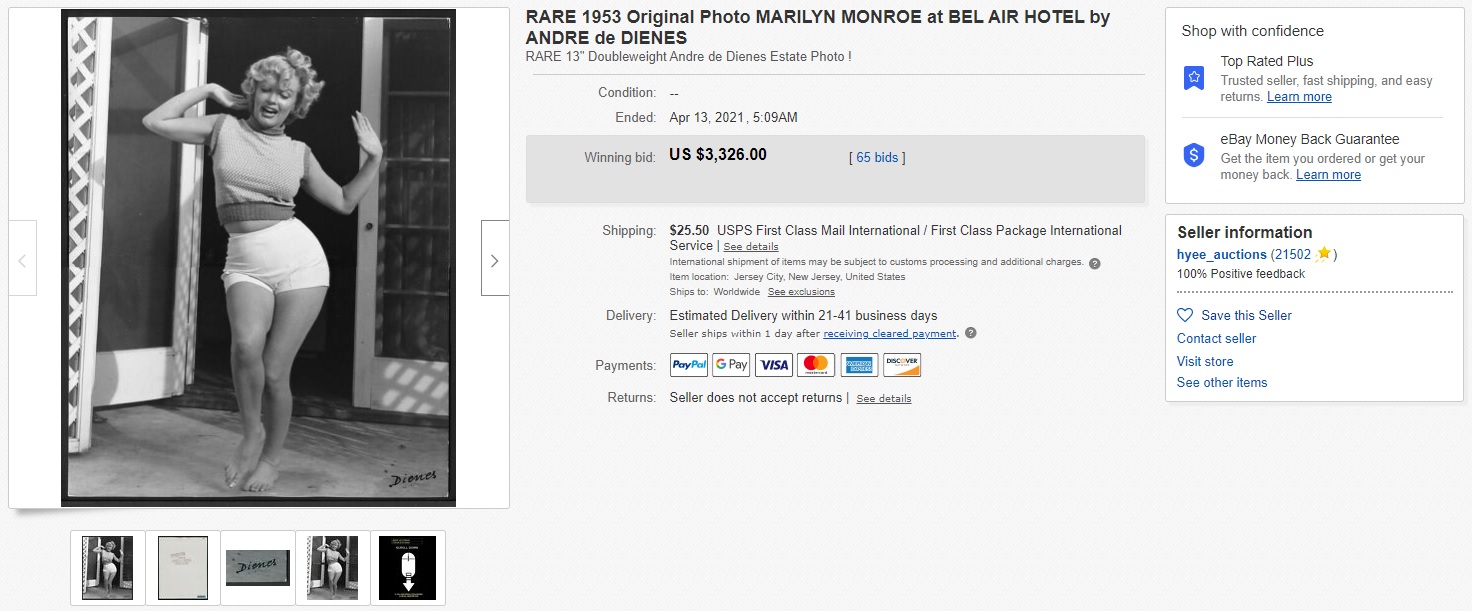Show next photo with right arrow
This screenshot has width=1472, height=611.
(495, 258)
